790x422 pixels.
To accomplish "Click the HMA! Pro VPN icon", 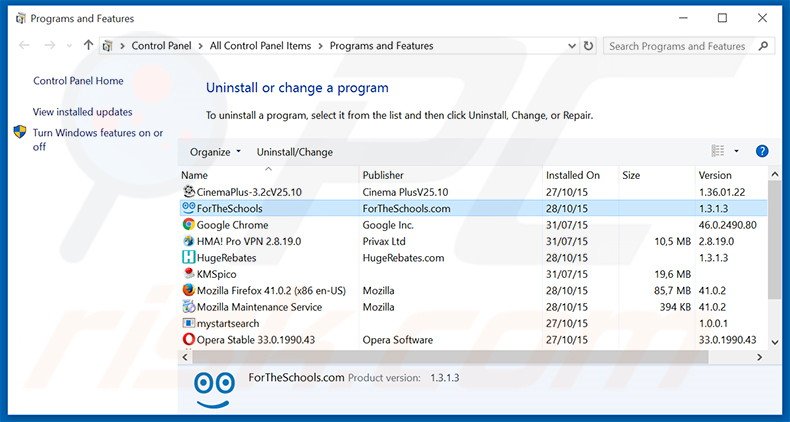I will 189,241.
